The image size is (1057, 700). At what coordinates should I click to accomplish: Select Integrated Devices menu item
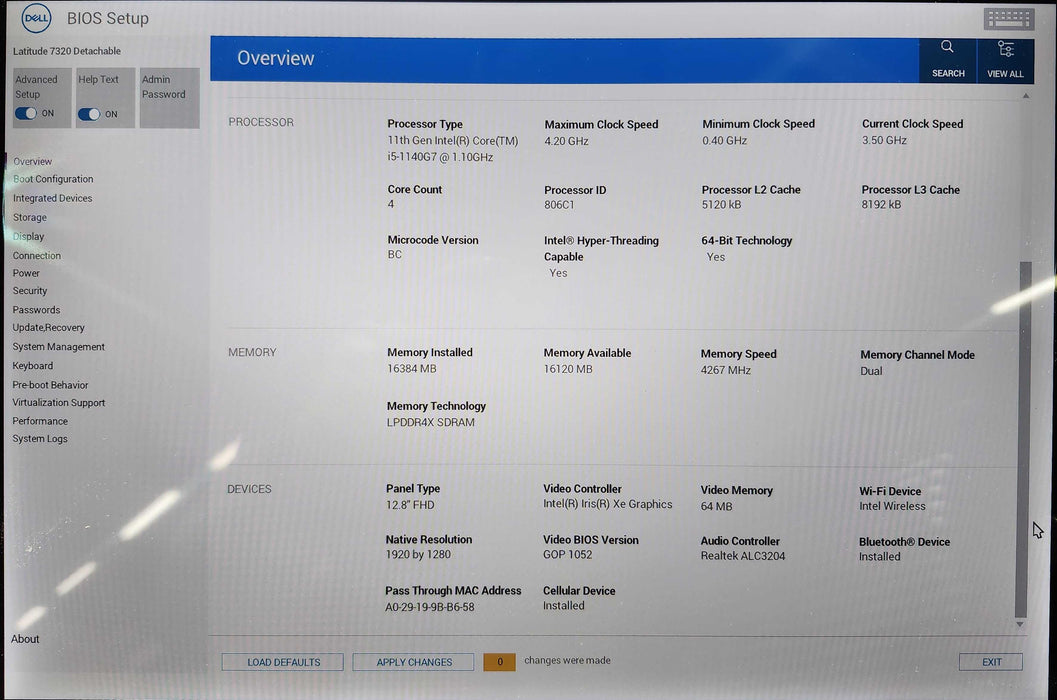(x=53, y=199)
